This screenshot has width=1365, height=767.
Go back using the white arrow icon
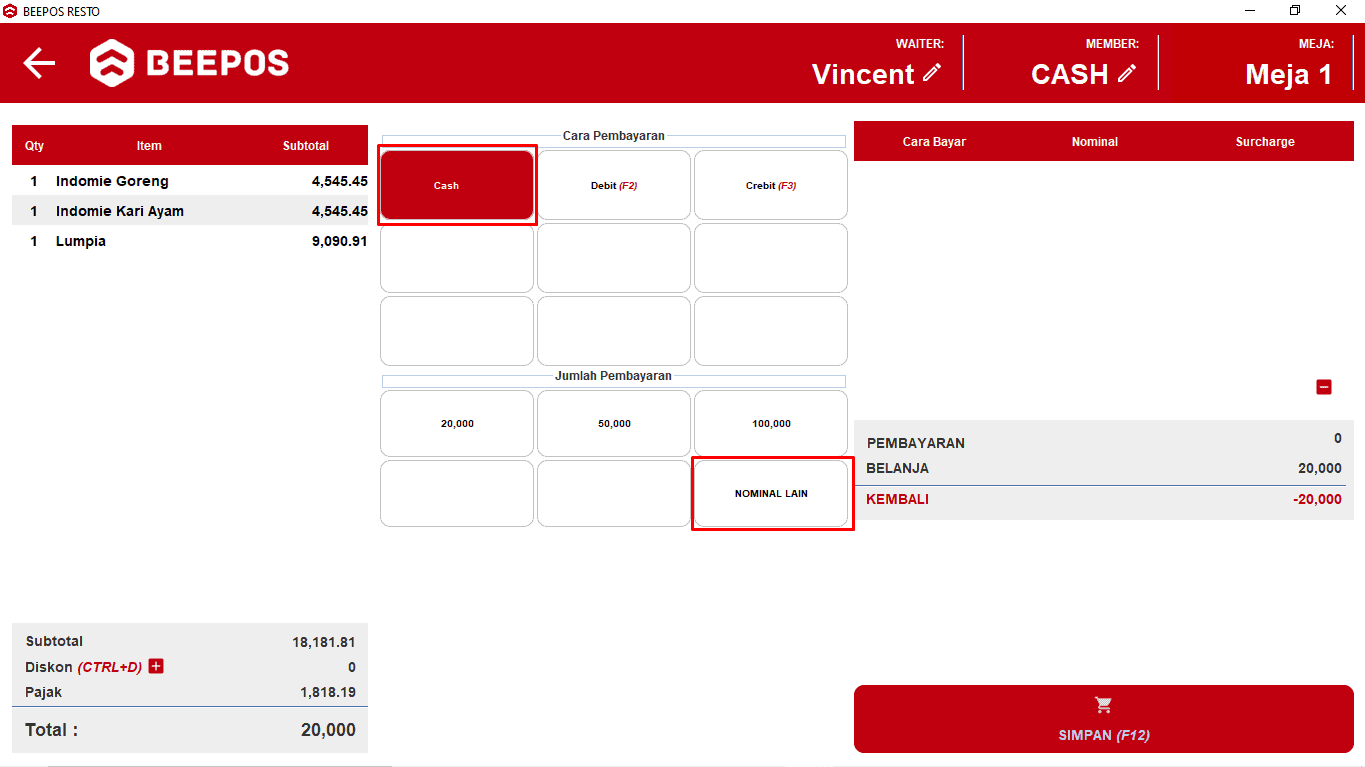(39, 63)
